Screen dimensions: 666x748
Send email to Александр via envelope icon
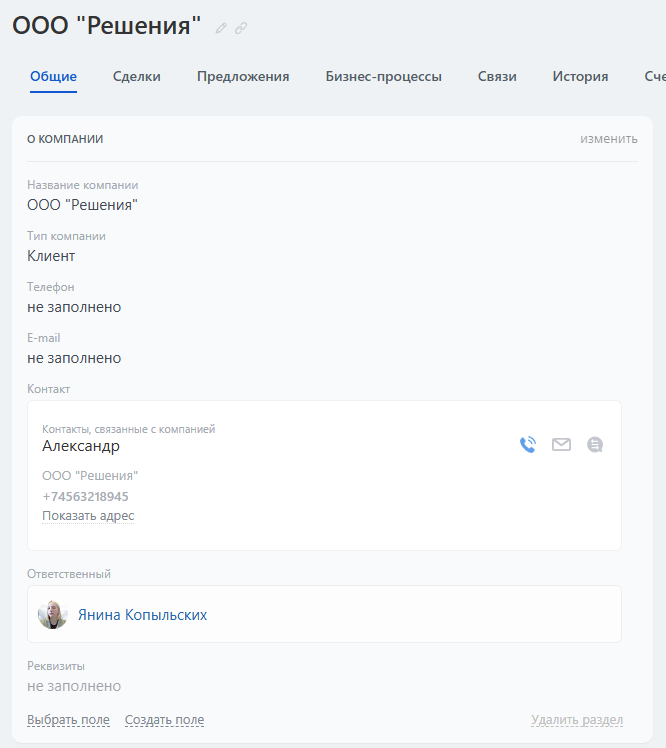click(x=561, y=445)
